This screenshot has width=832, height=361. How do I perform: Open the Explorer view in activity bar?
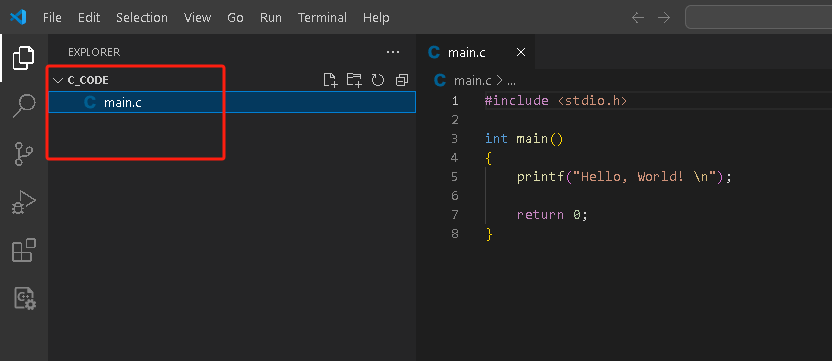tap(23, 58)
